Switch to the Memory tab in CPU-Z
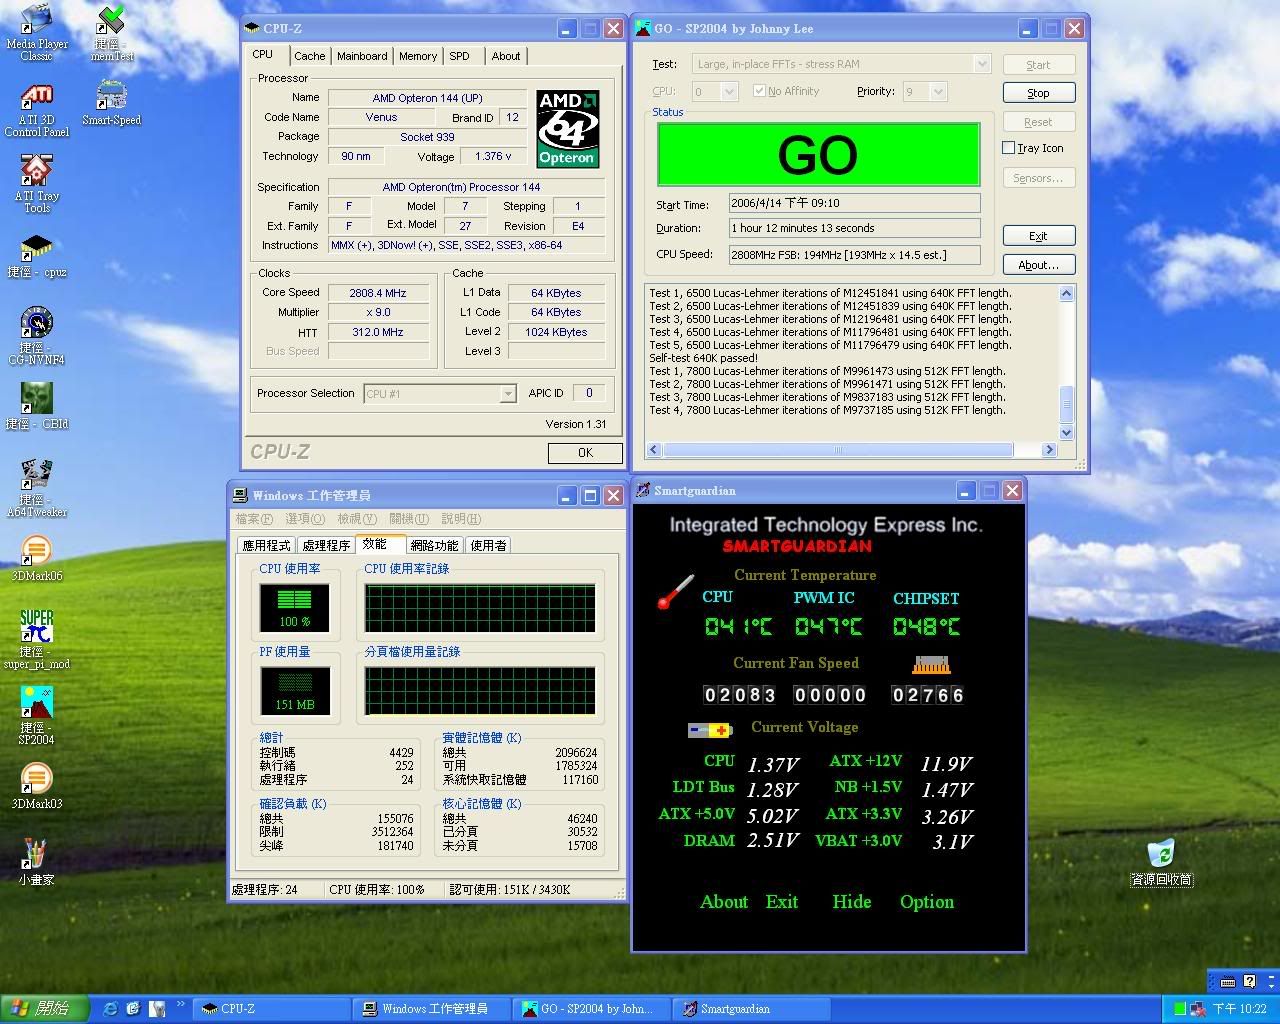The height and width of the screenshot is (1024, 1280). pos(418,56)
